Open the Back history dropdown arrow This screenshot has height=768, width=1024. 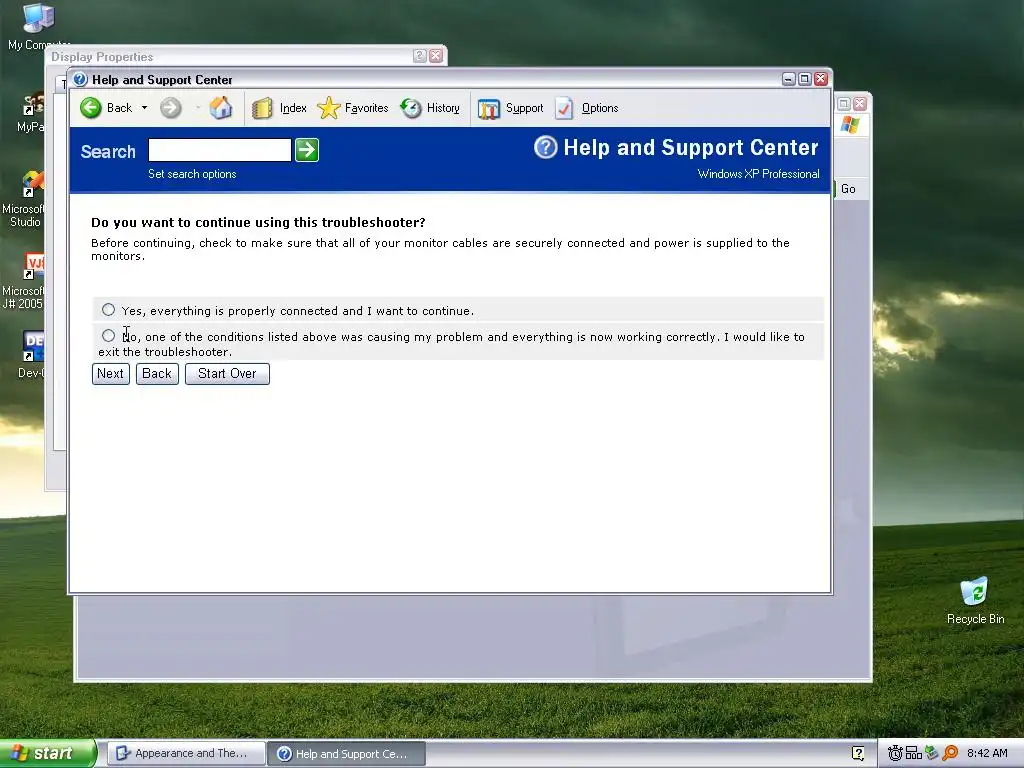point(144,108)
